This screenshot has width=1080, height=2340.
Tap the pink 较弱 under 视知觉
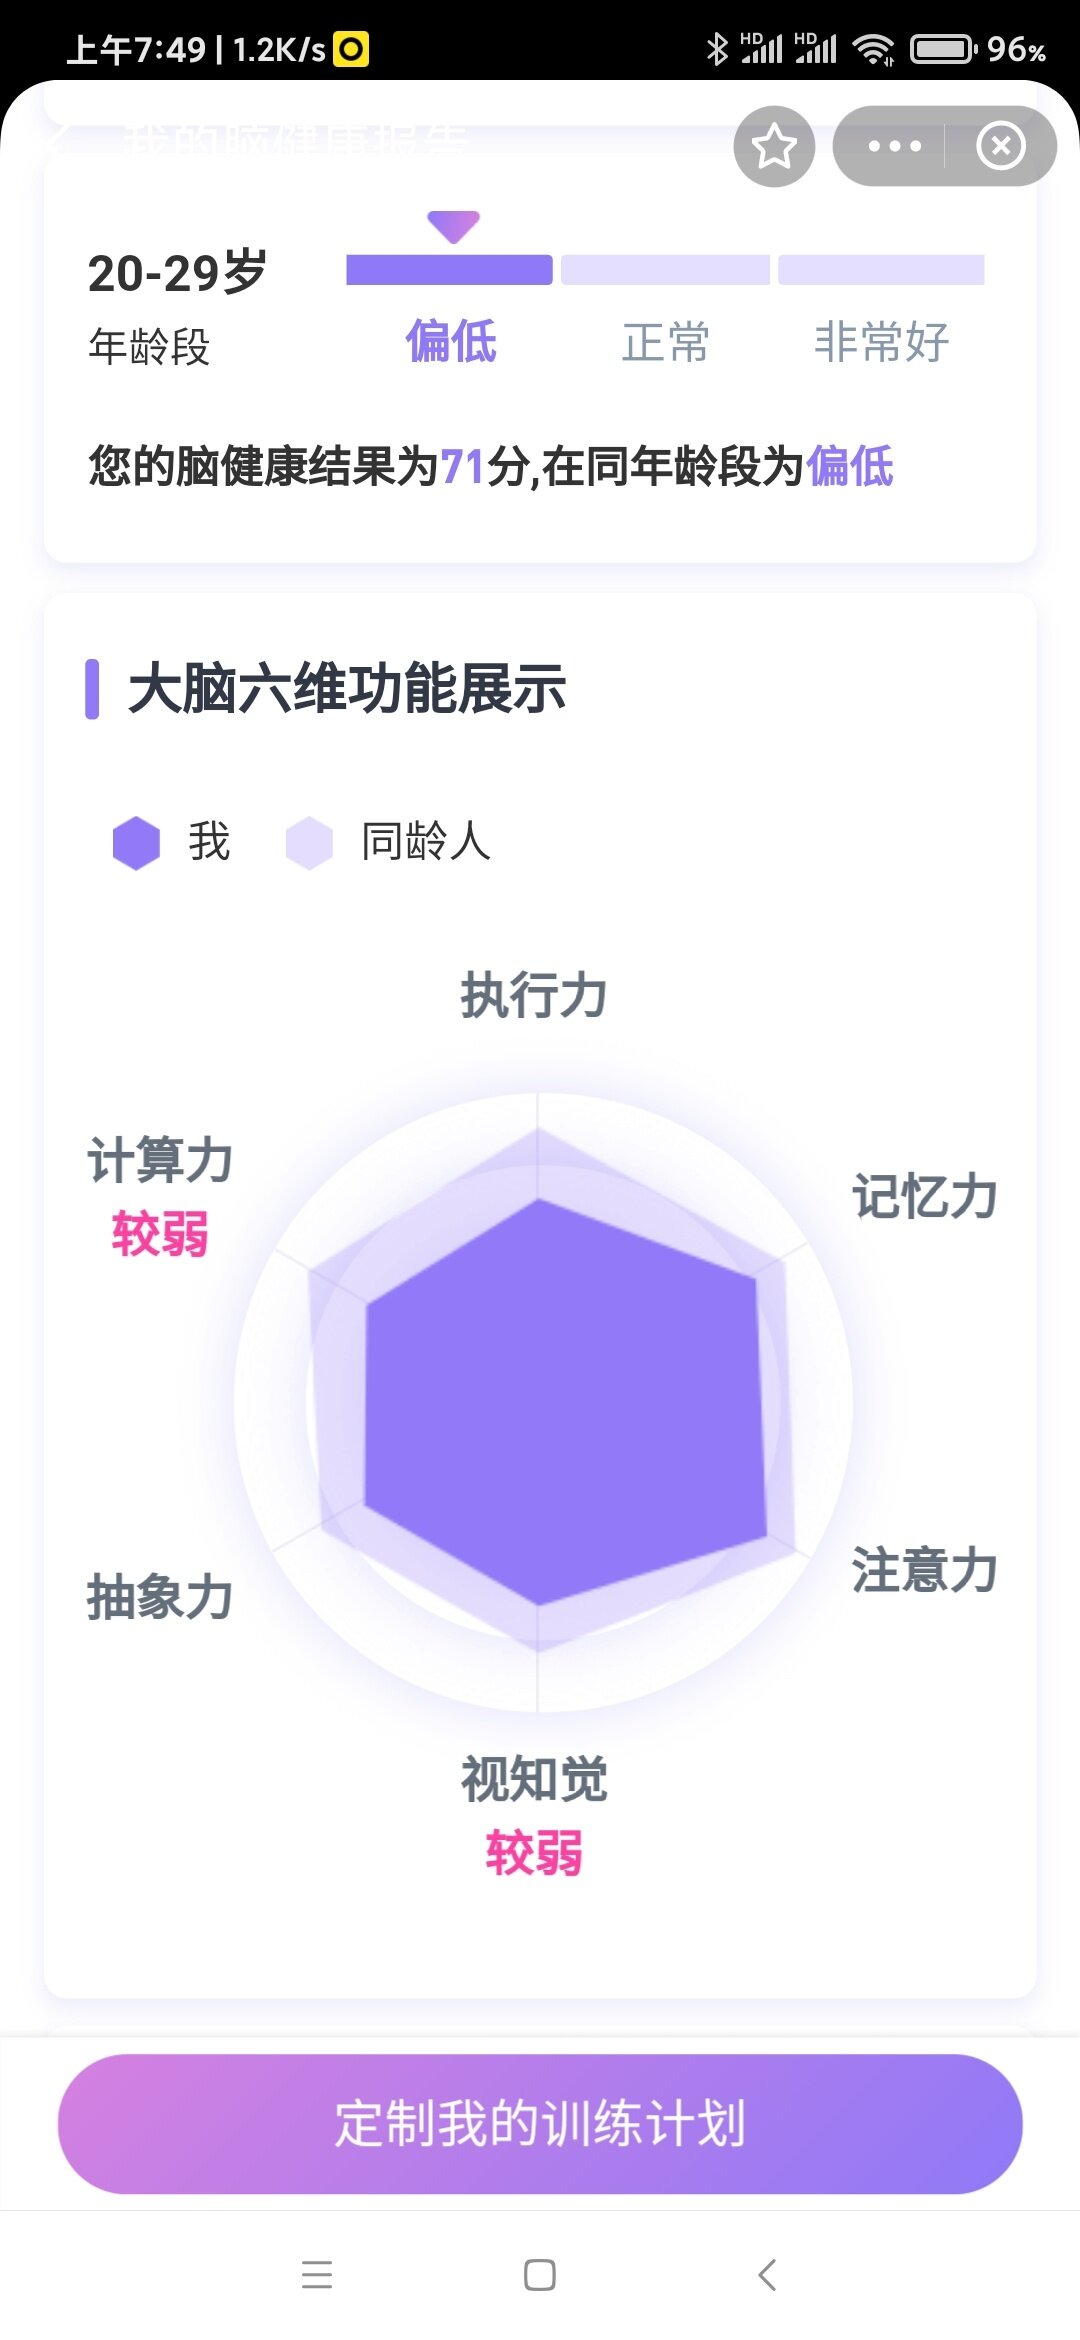[534, 1852]
